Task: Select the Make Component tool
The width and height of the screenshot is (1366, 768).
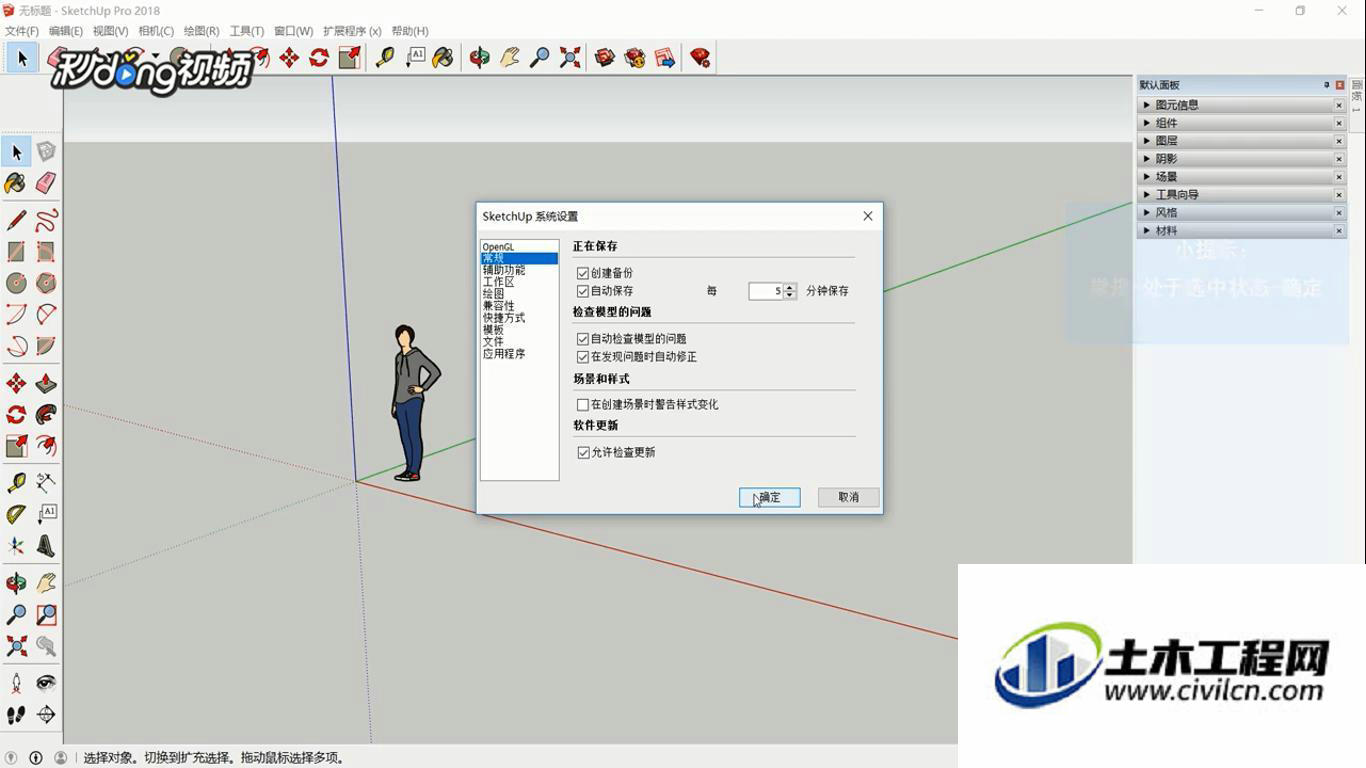Action: [46, 152]
